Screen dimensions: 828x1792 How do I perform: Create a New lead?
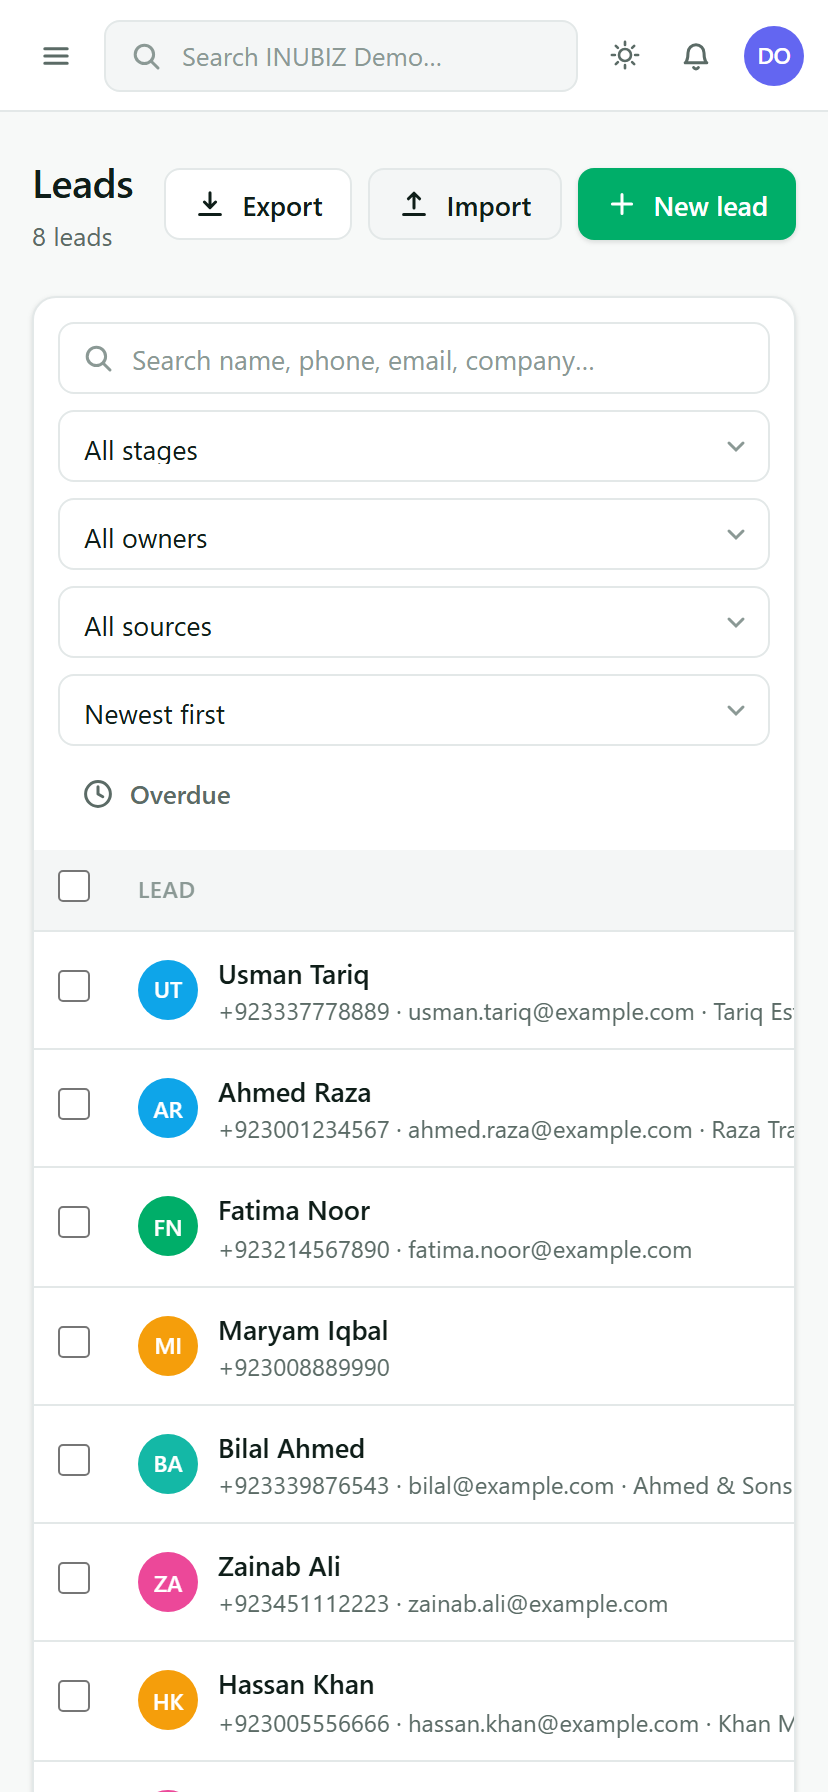tap(687, 204)
